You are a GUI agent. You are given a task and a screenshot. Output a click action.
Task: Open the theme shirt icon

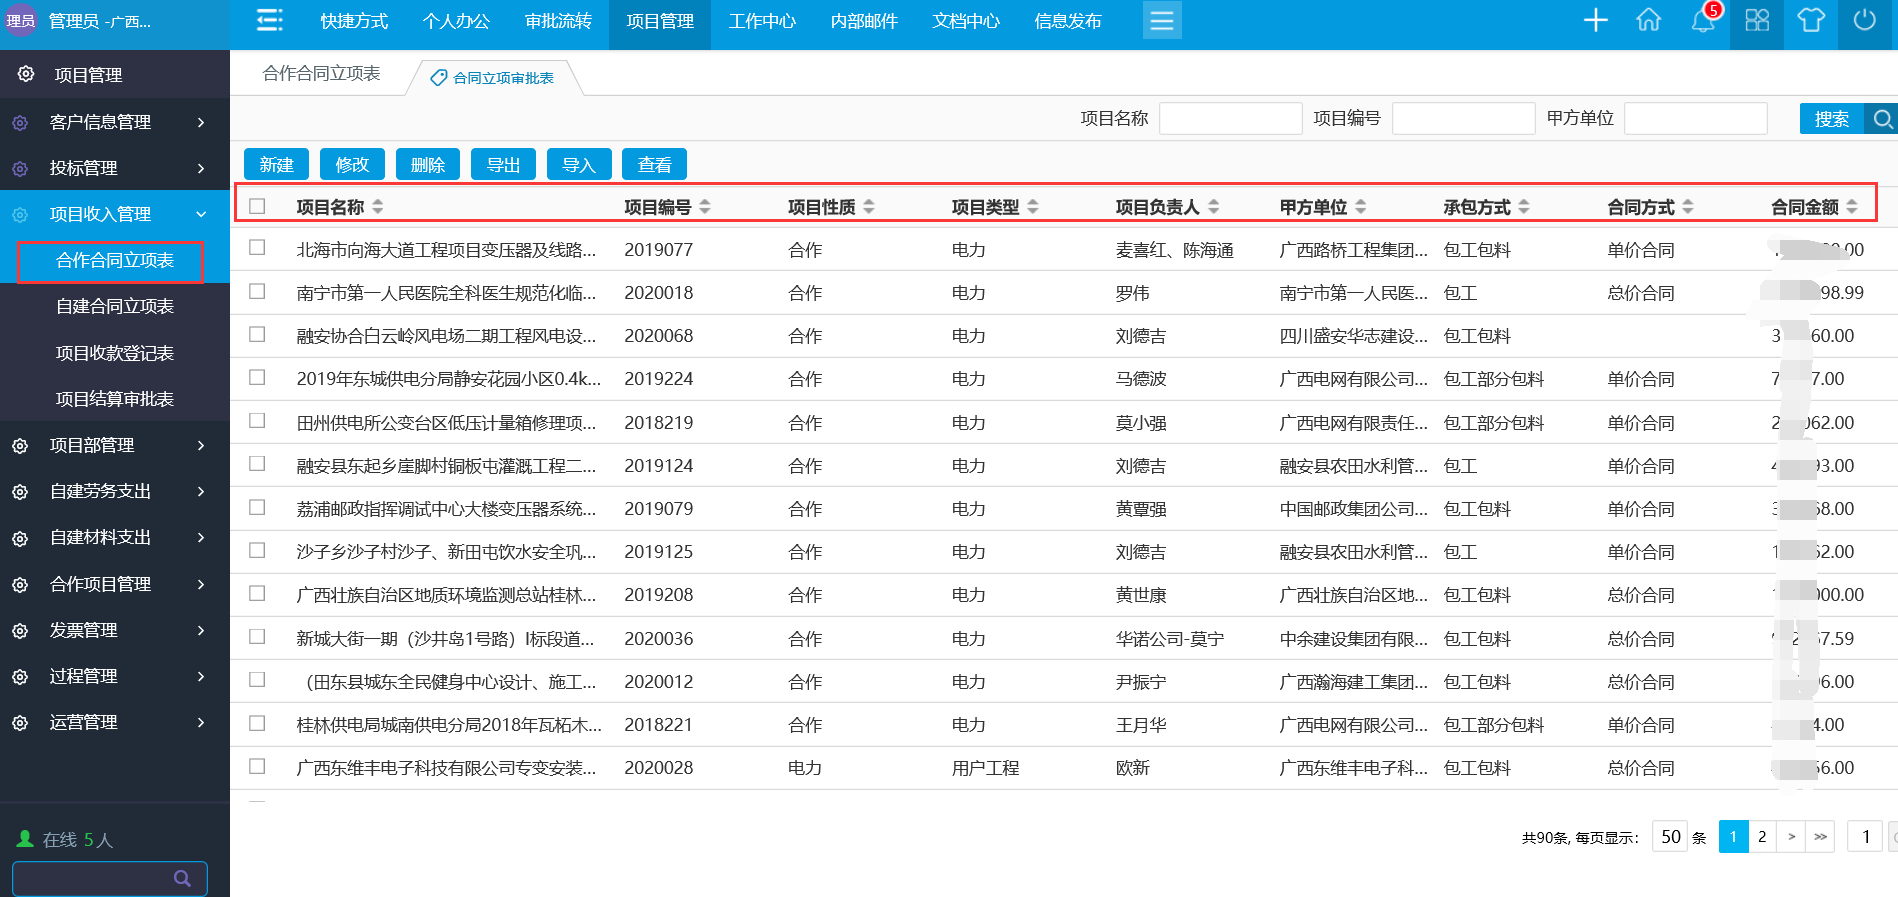pos(1810,20)
